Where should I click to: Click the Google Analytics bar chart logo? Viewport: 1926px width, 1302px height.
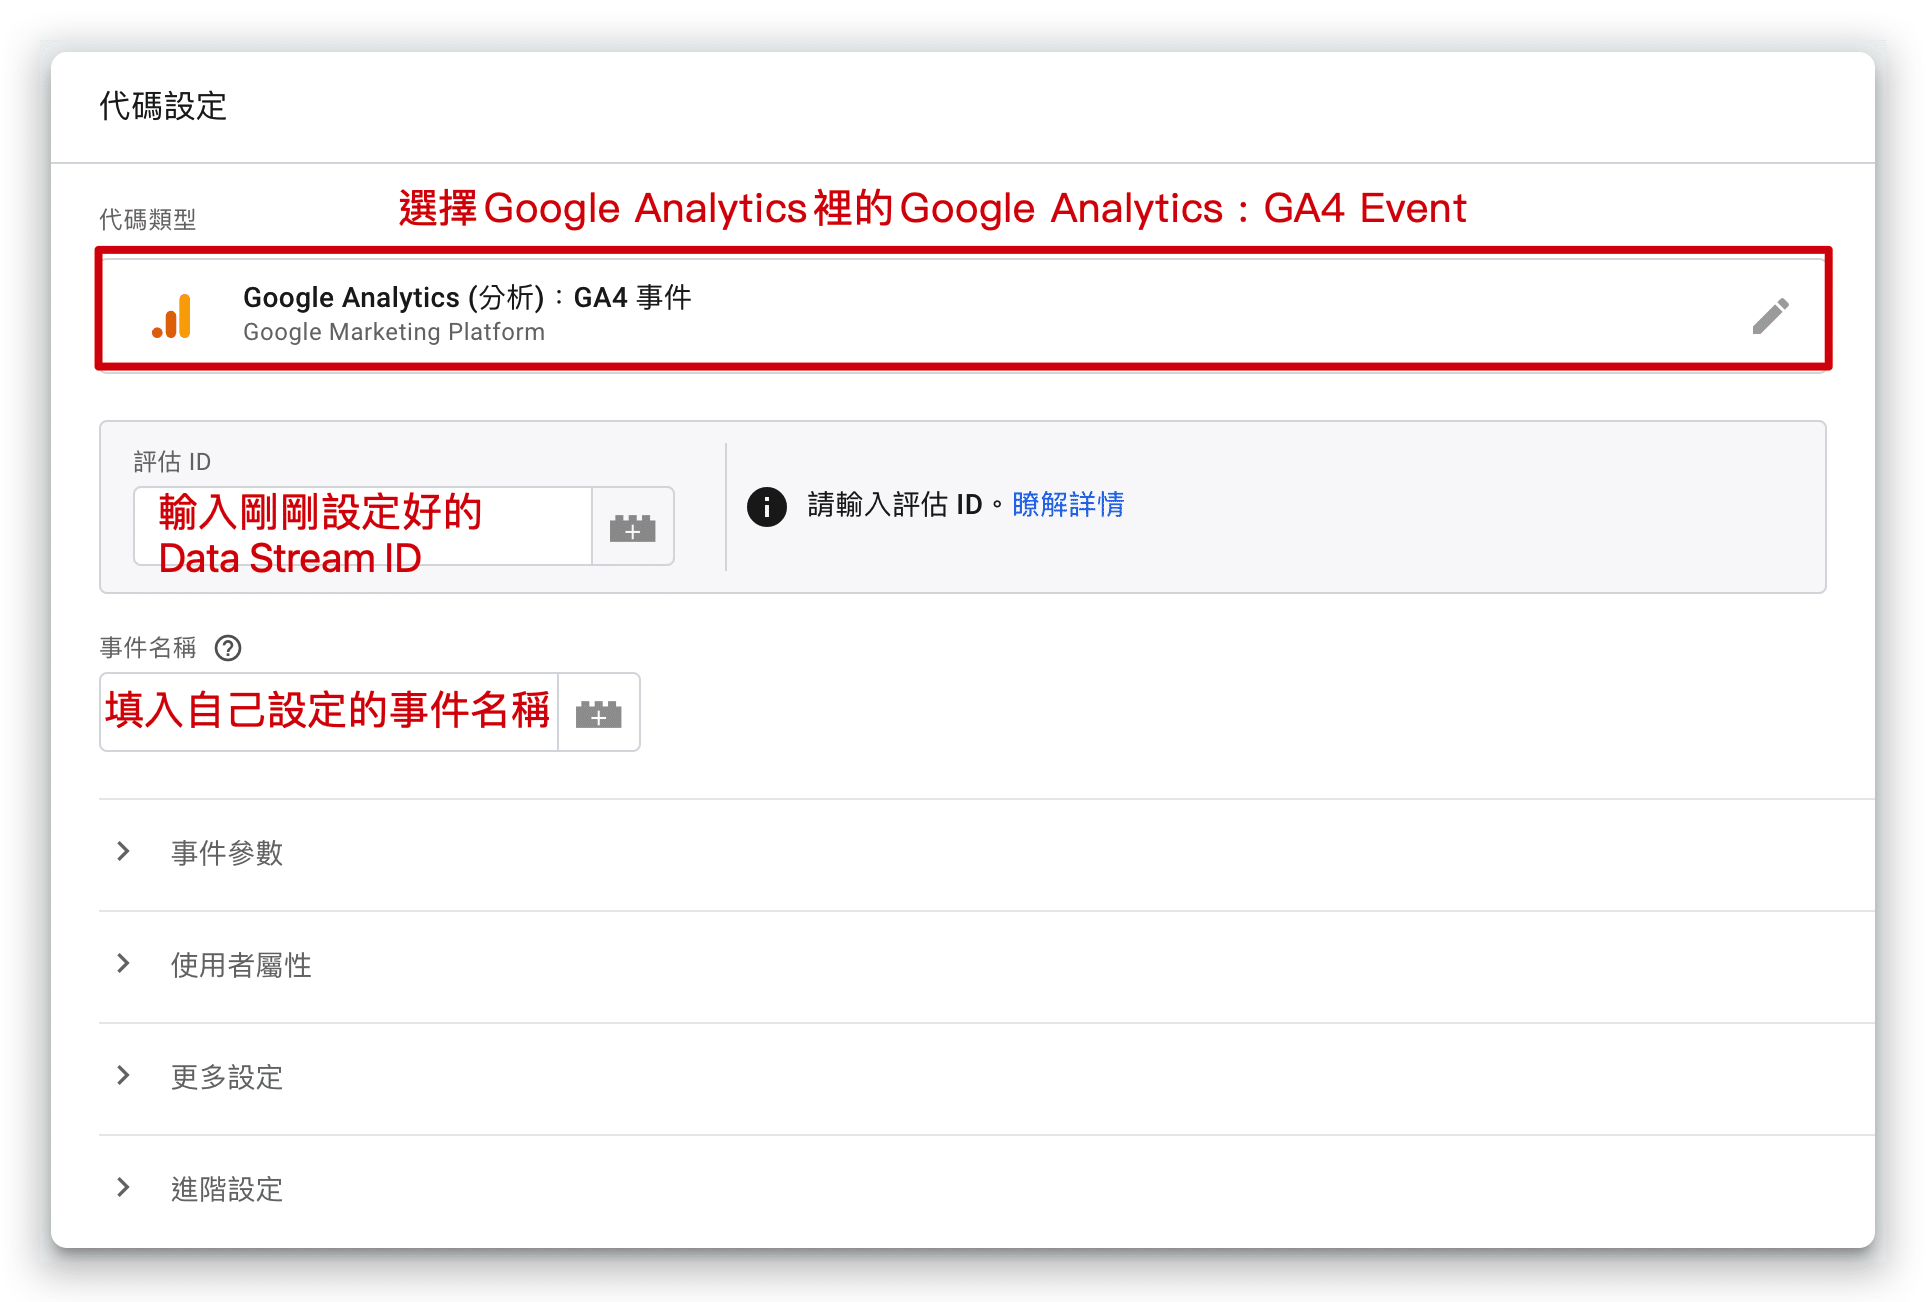(x=173, y=316)
